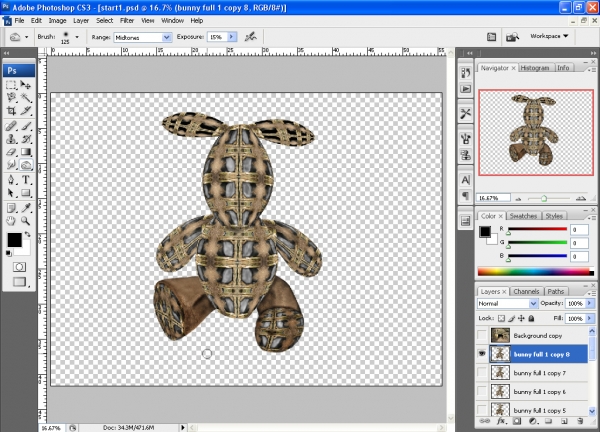
Task: Select the Move tool
Action: click(26, 85)
